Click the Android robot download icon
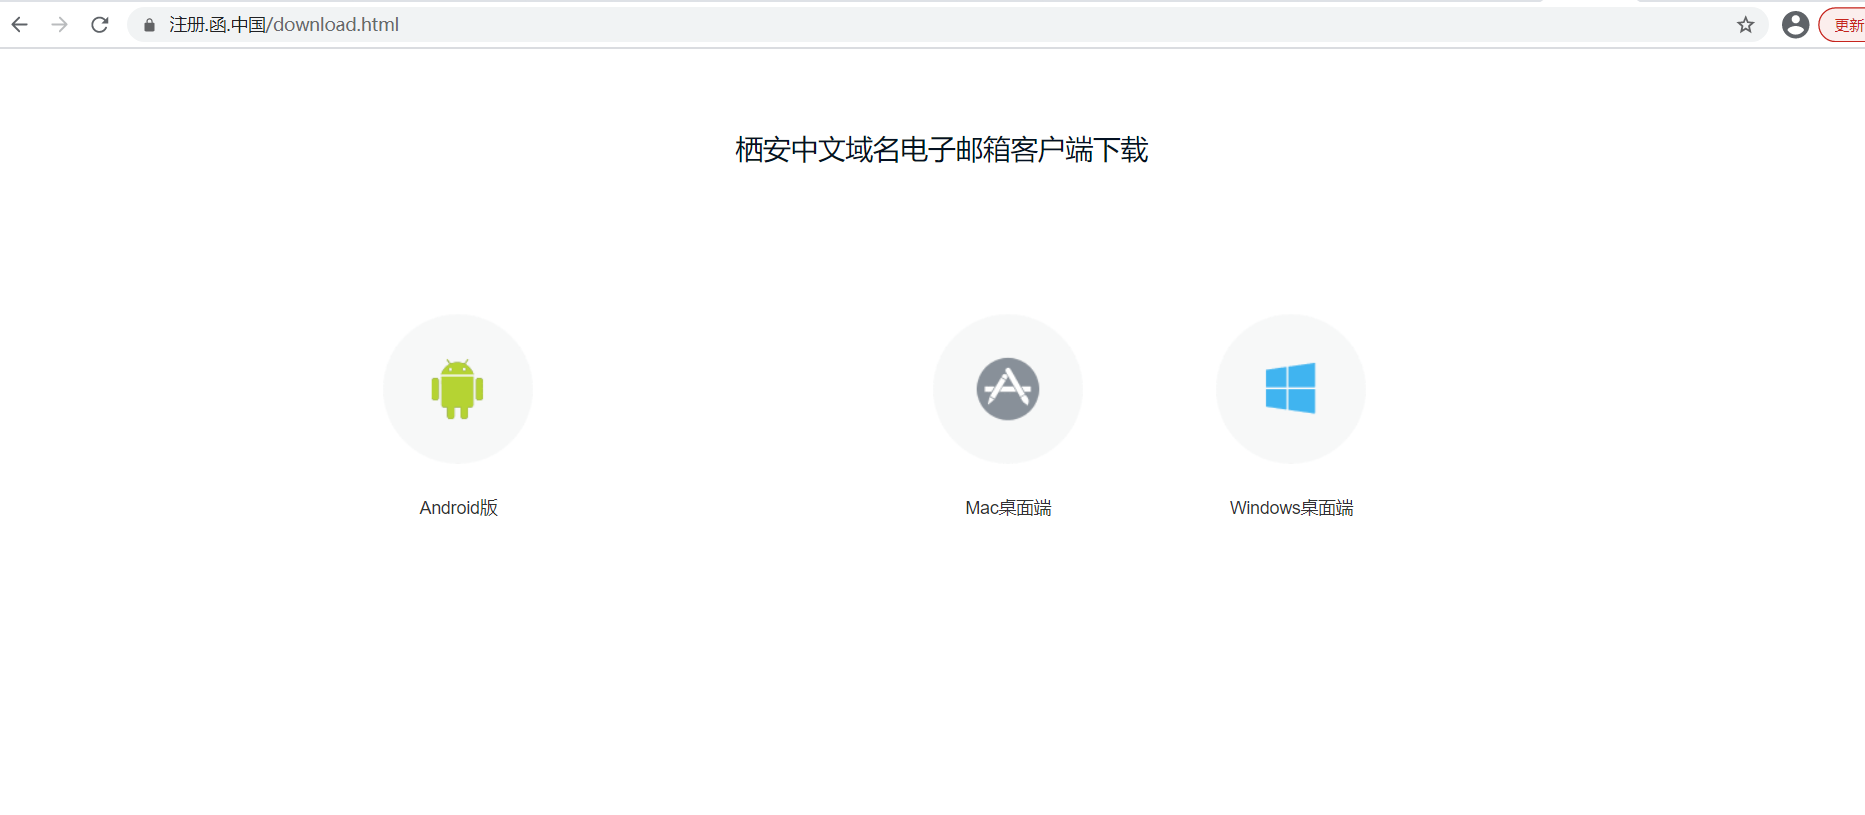Image resolution: width=1865 pixels, height=815 pixels. coord(458,389)
